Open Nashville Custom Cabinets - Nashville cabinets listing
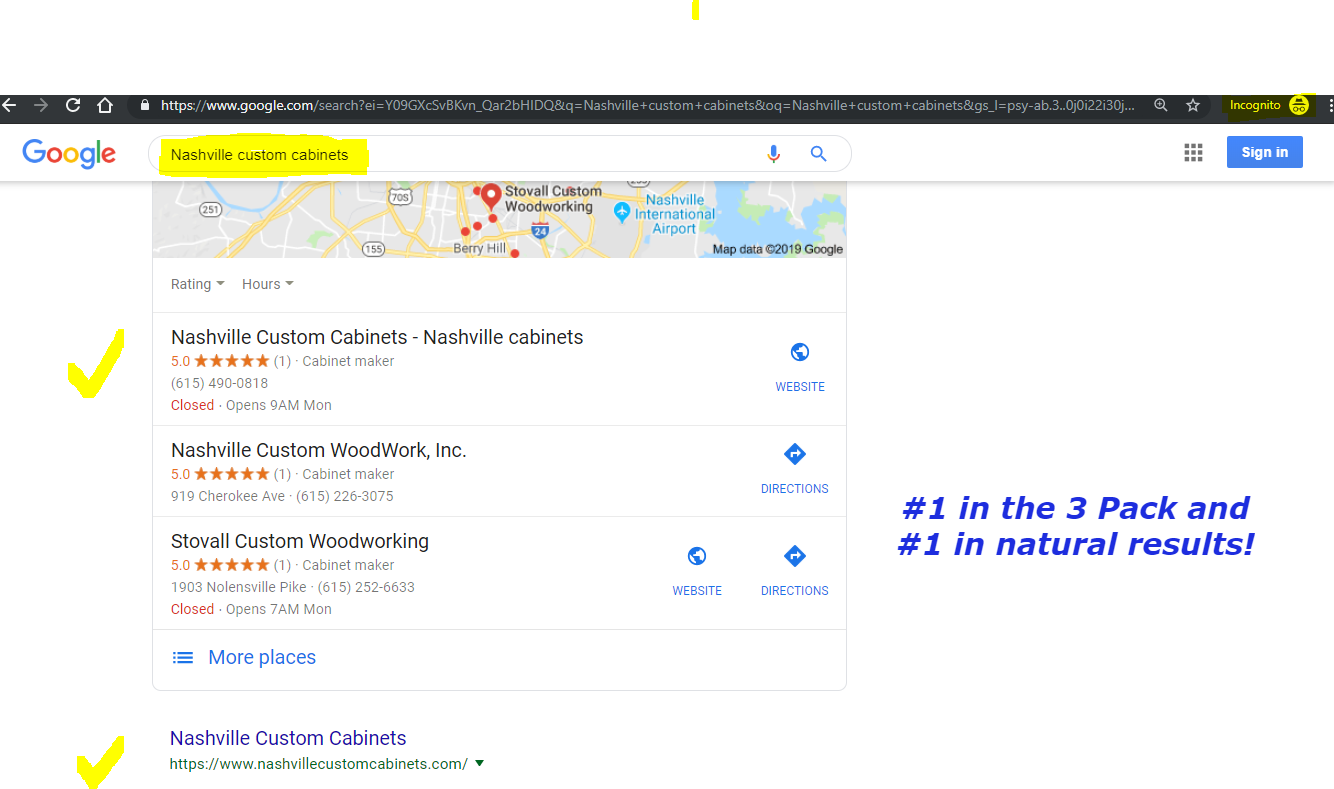 coord(377,337)
